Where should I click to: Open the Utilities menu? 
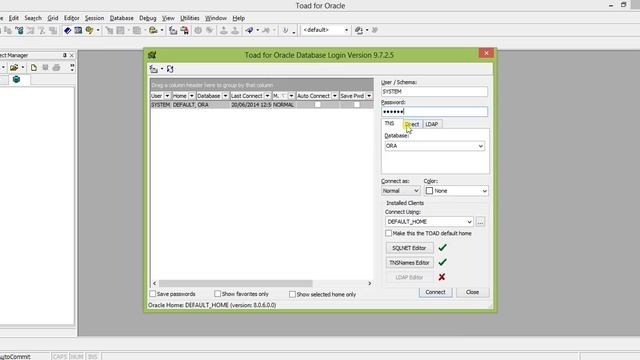pos(190,18)
